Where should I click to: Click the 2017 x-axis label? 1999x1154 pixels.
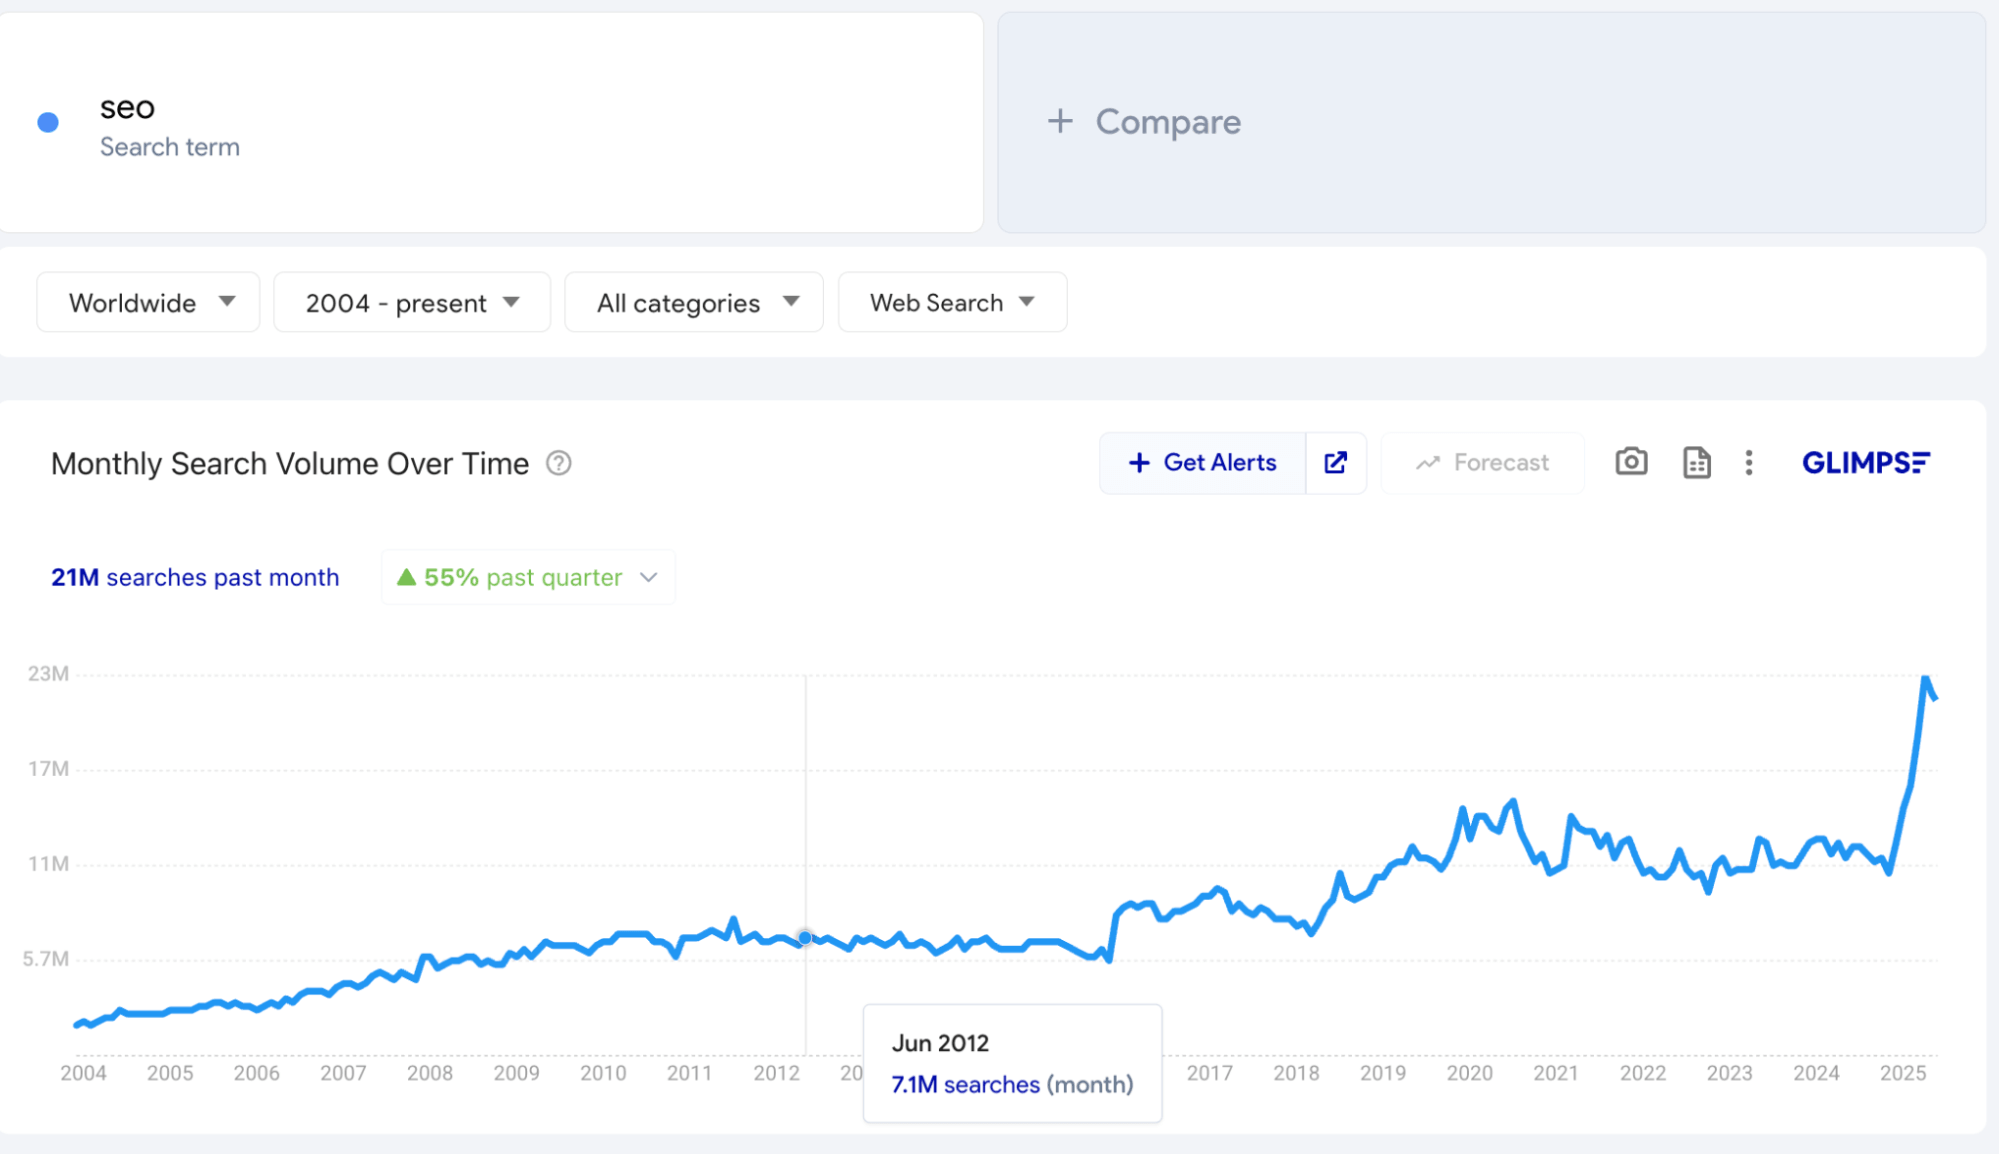[x=1209, y=1073]
